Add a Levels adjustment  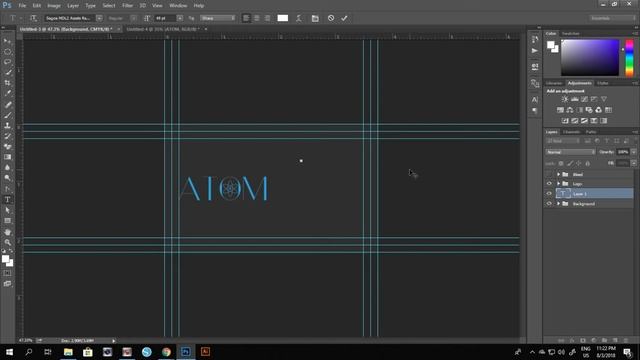[575, 99]
